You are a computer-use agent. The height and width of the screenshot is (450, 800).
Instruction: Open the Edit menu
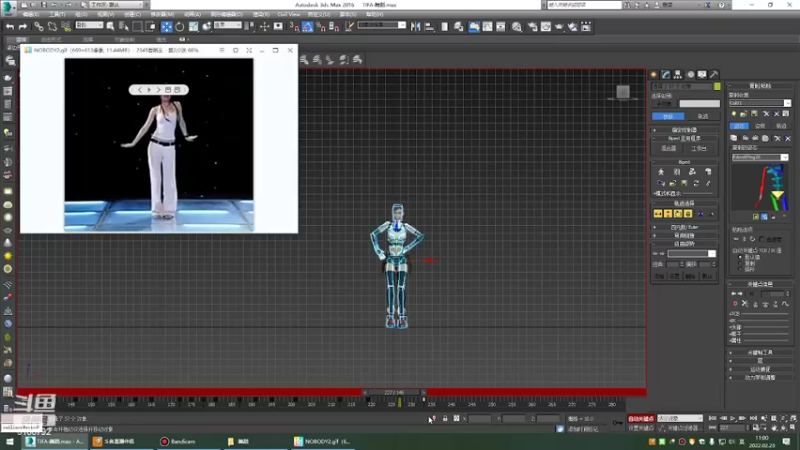(x=31, y=14)
